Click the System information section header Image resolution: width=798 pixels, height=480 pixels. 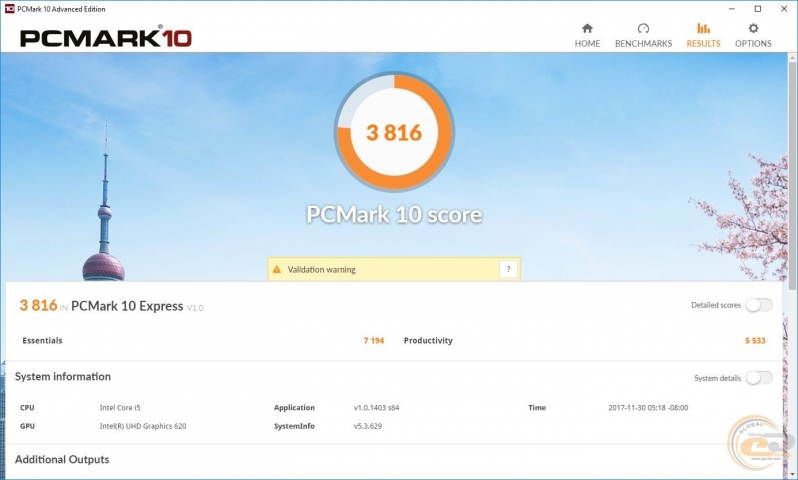coord(62,377)
